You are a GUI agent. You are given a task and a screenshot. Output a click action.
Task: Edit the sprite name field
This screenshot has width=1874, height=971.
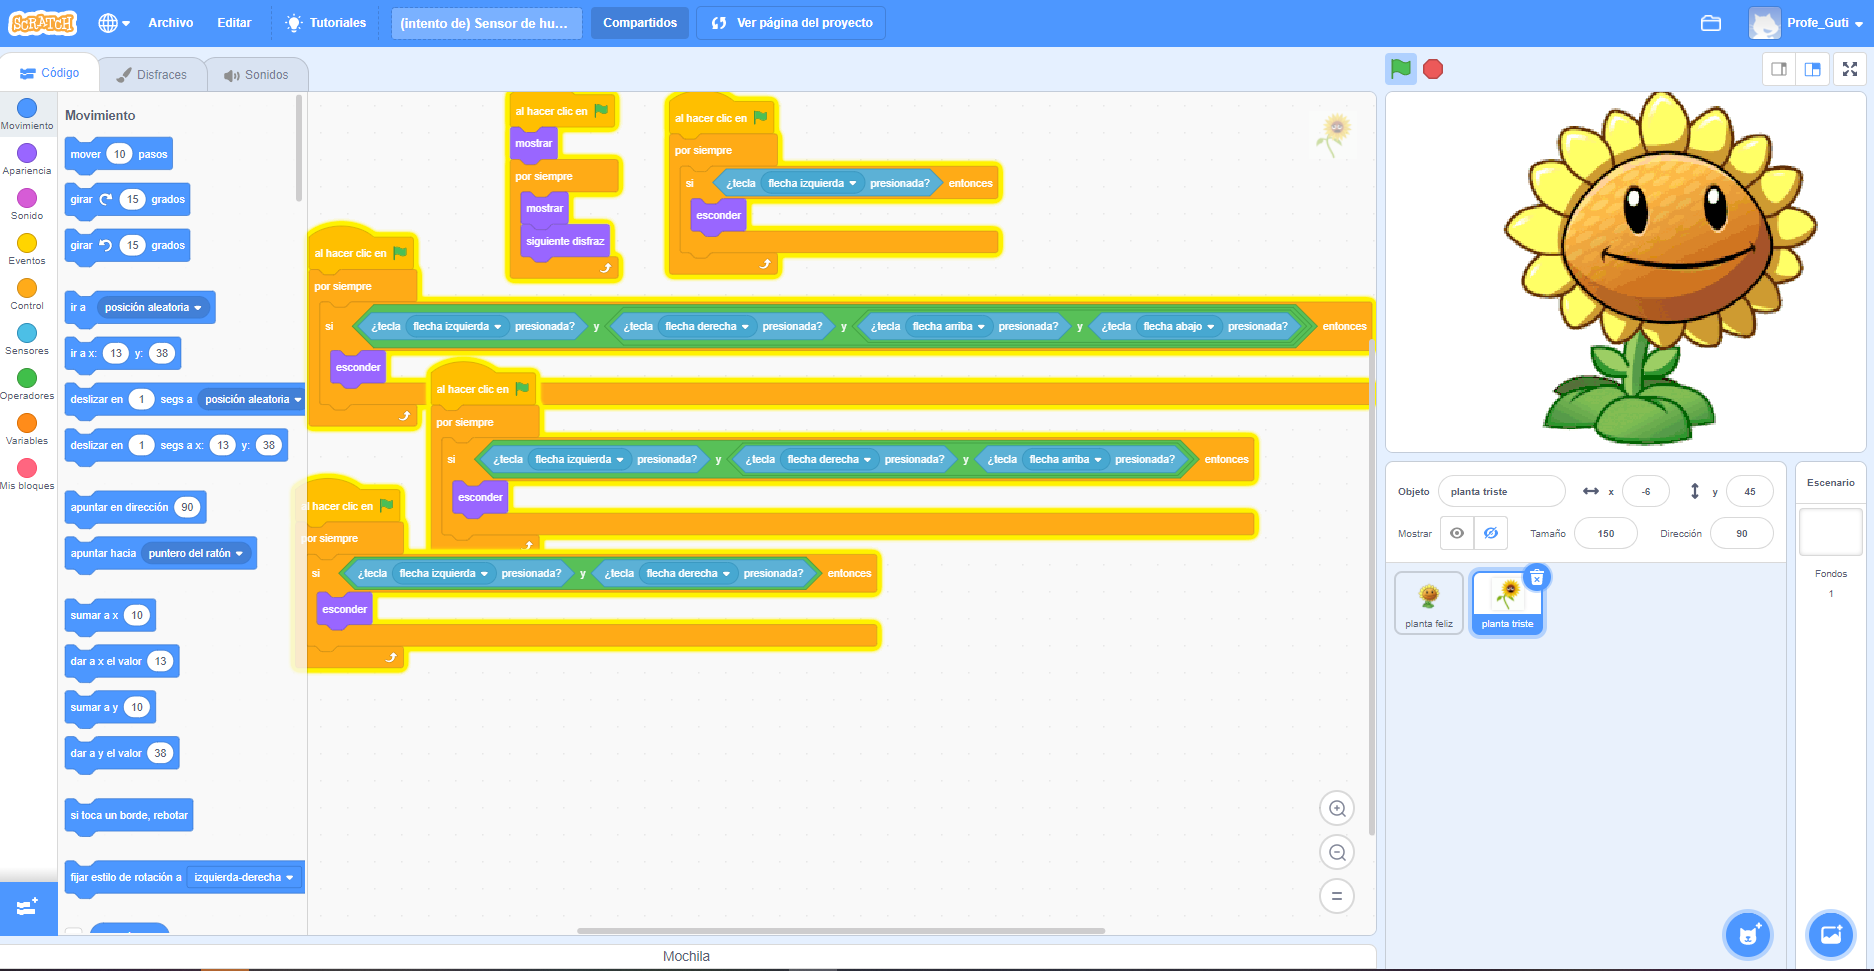pyautogui.click(x=1501, y=491)
